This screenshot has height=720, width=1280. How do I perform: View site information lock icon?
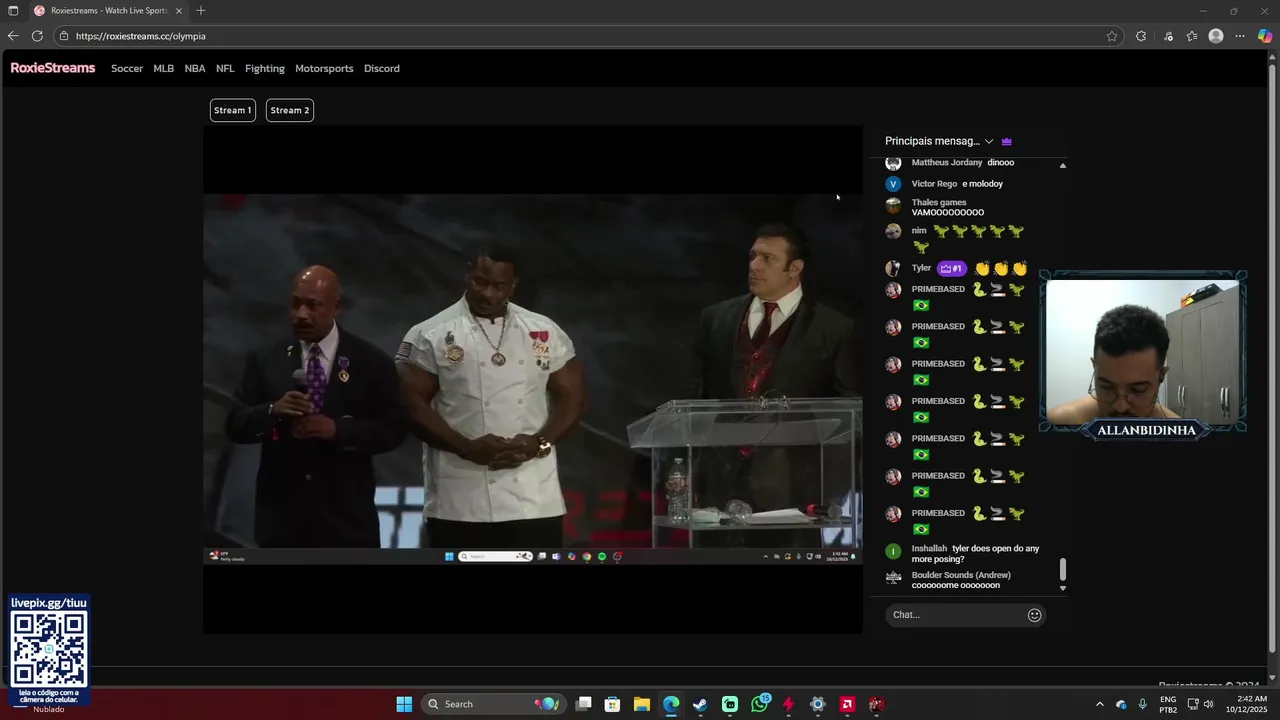coord(64,36)
